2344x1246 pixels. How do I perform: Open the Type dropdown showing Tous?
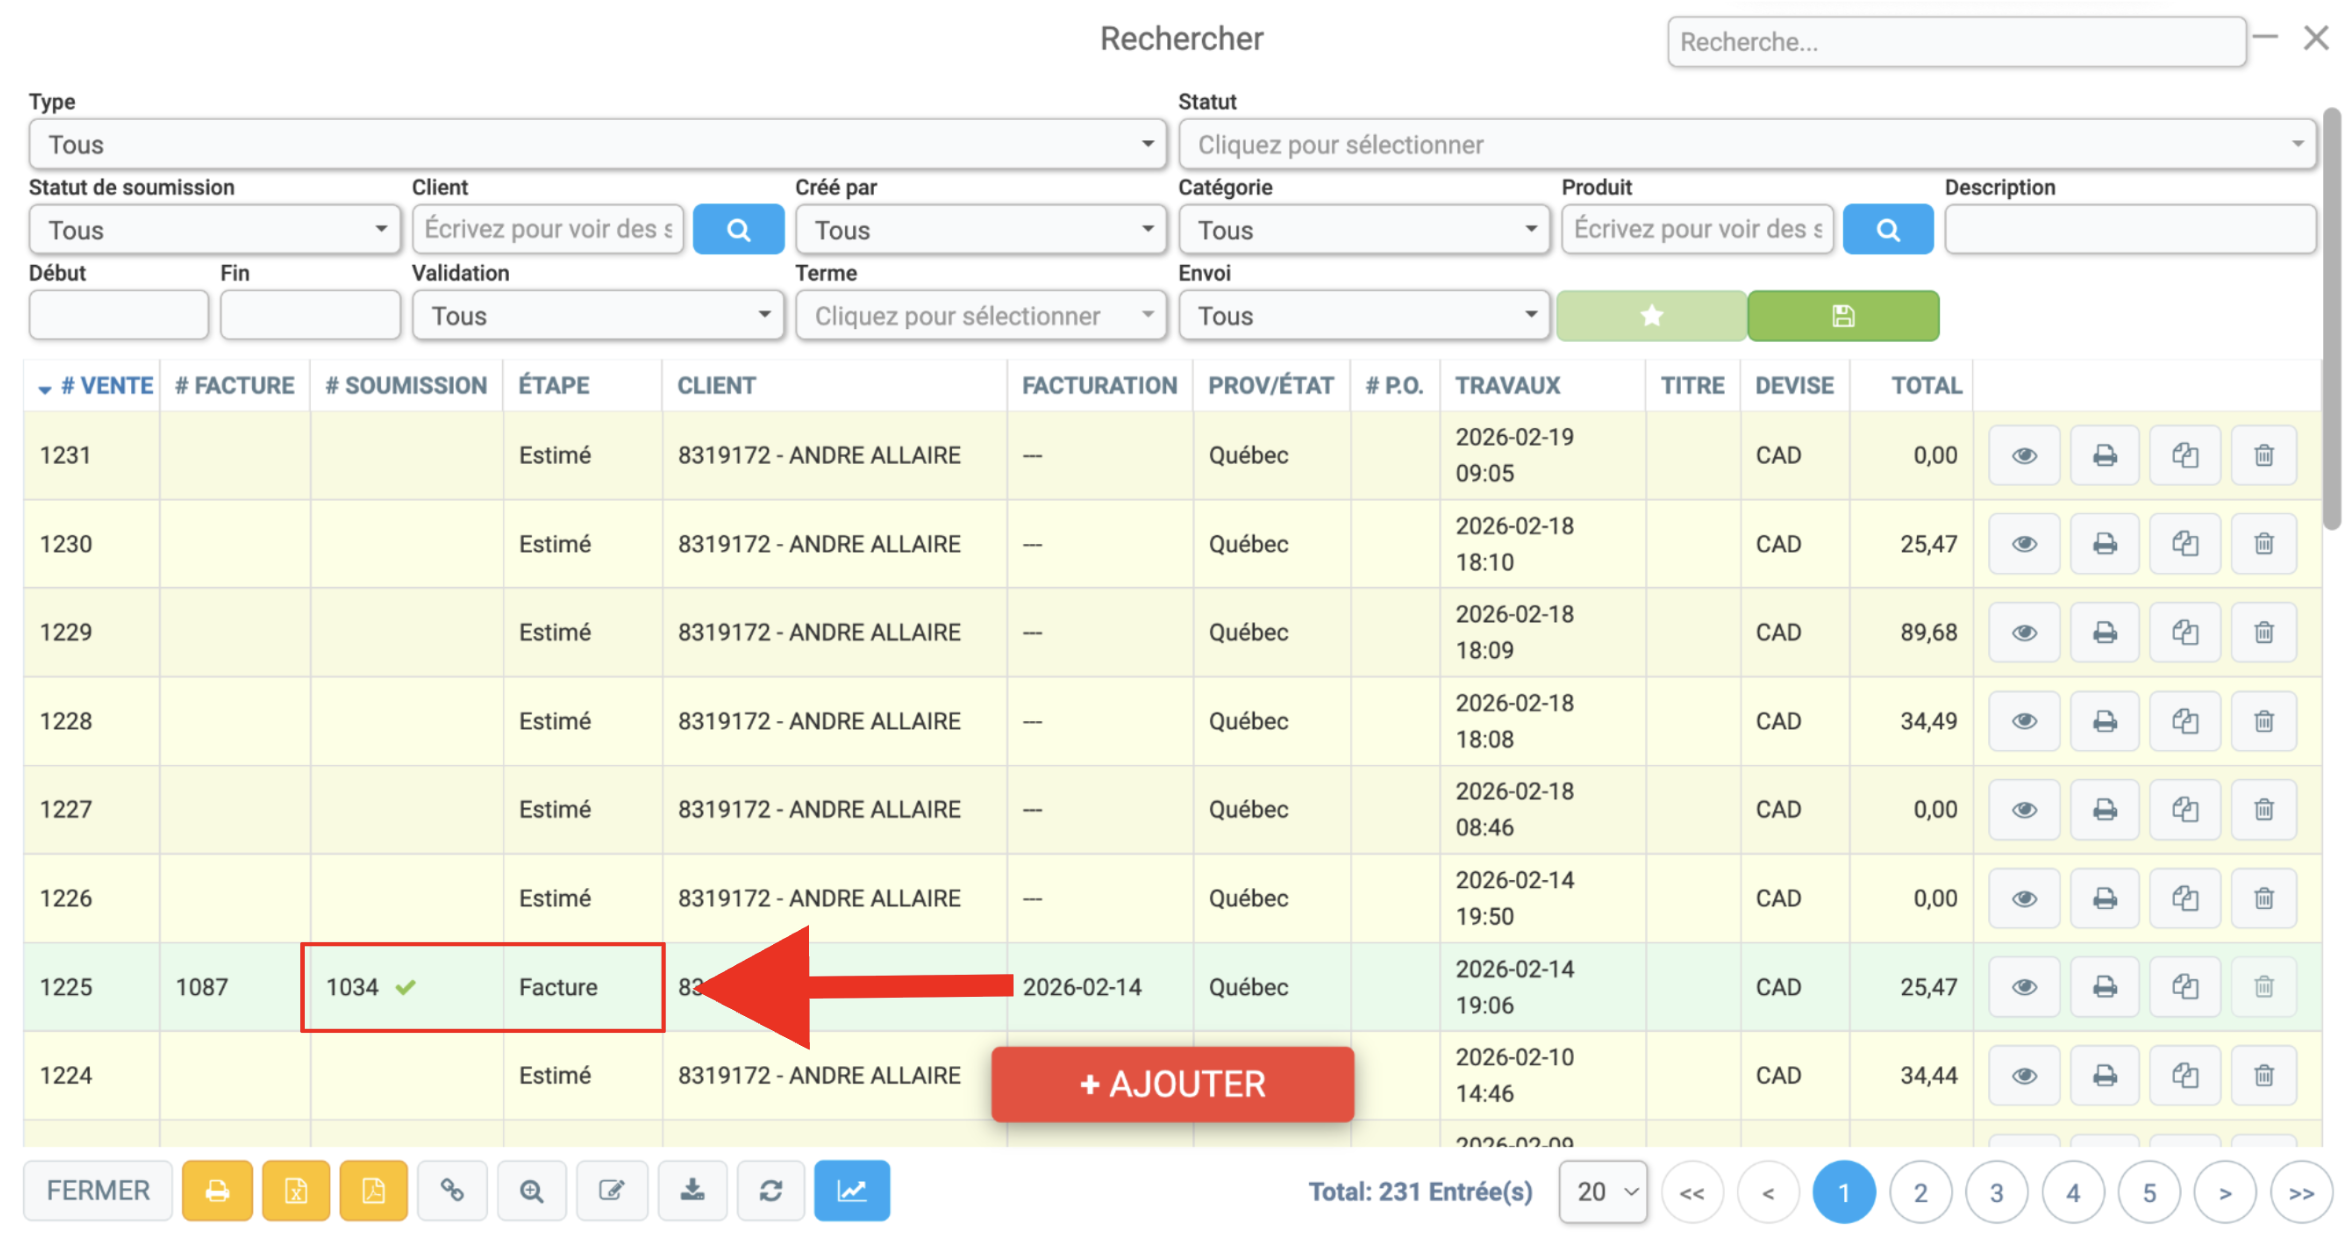pyautogui.click(x=598, y=145)
